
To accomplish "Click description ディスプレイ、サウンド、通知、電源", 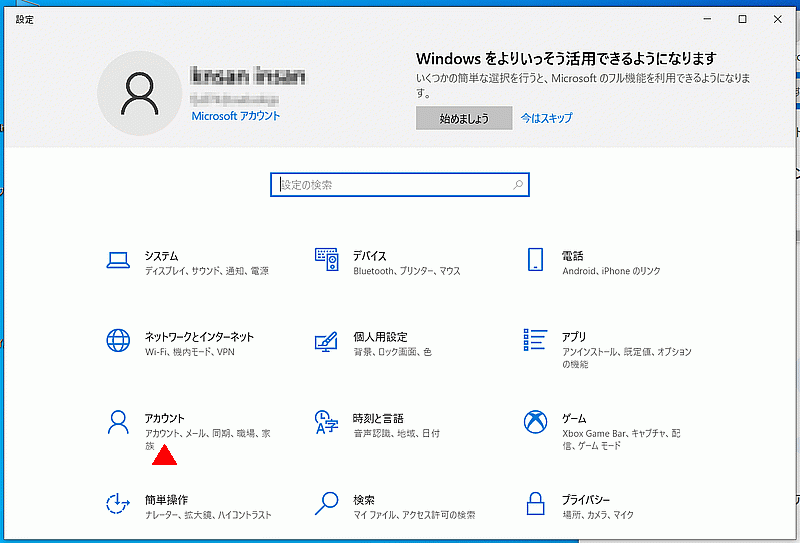I will 207,271.
